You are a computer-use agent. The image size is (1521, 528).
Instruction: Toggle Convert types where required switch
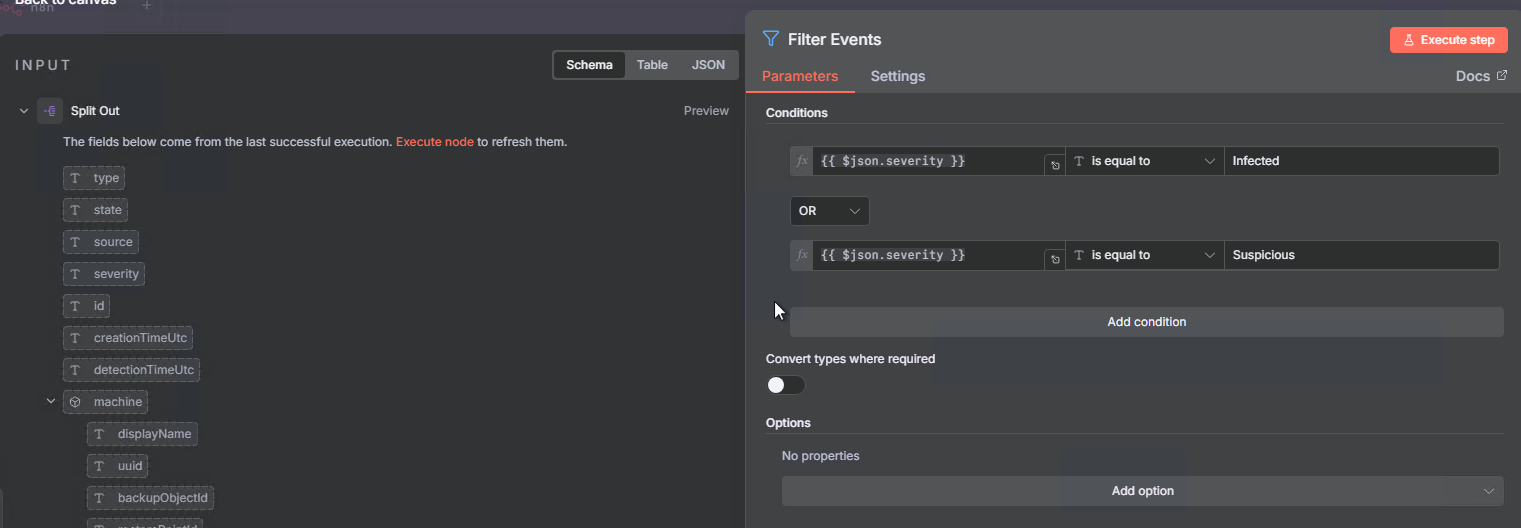785,385
